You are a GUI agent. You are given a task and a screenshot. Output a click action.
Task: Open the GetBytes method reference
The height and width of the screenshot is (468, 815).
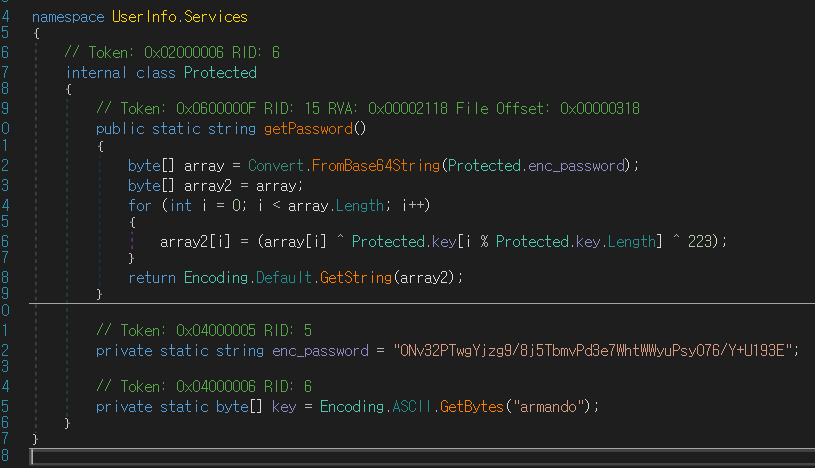coord(472,407)
